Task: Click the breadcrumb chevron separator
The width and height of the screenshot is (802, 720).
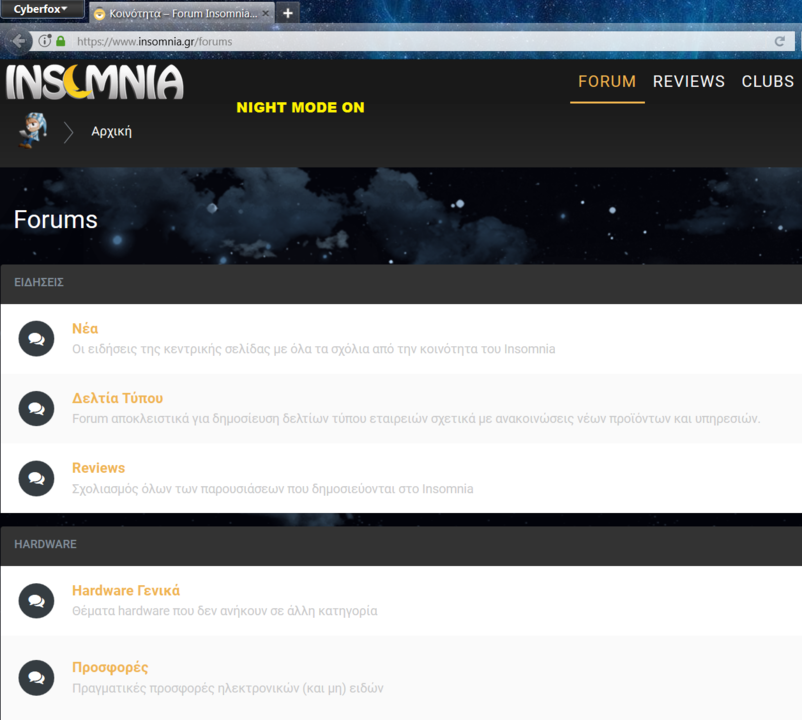Action: coord(69,132)
